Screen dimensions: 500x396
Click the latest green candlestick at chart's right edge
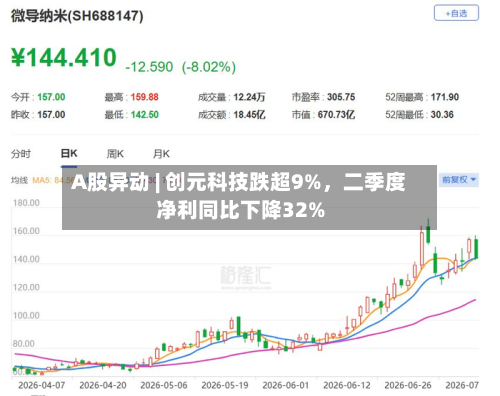(x=476, y=248)
